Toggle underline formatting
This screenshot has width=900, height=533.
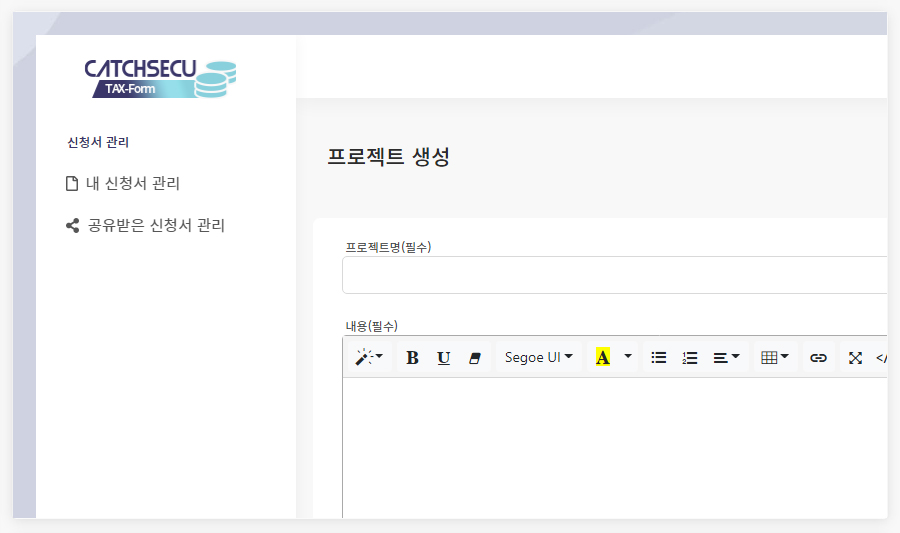coord(443,357)
